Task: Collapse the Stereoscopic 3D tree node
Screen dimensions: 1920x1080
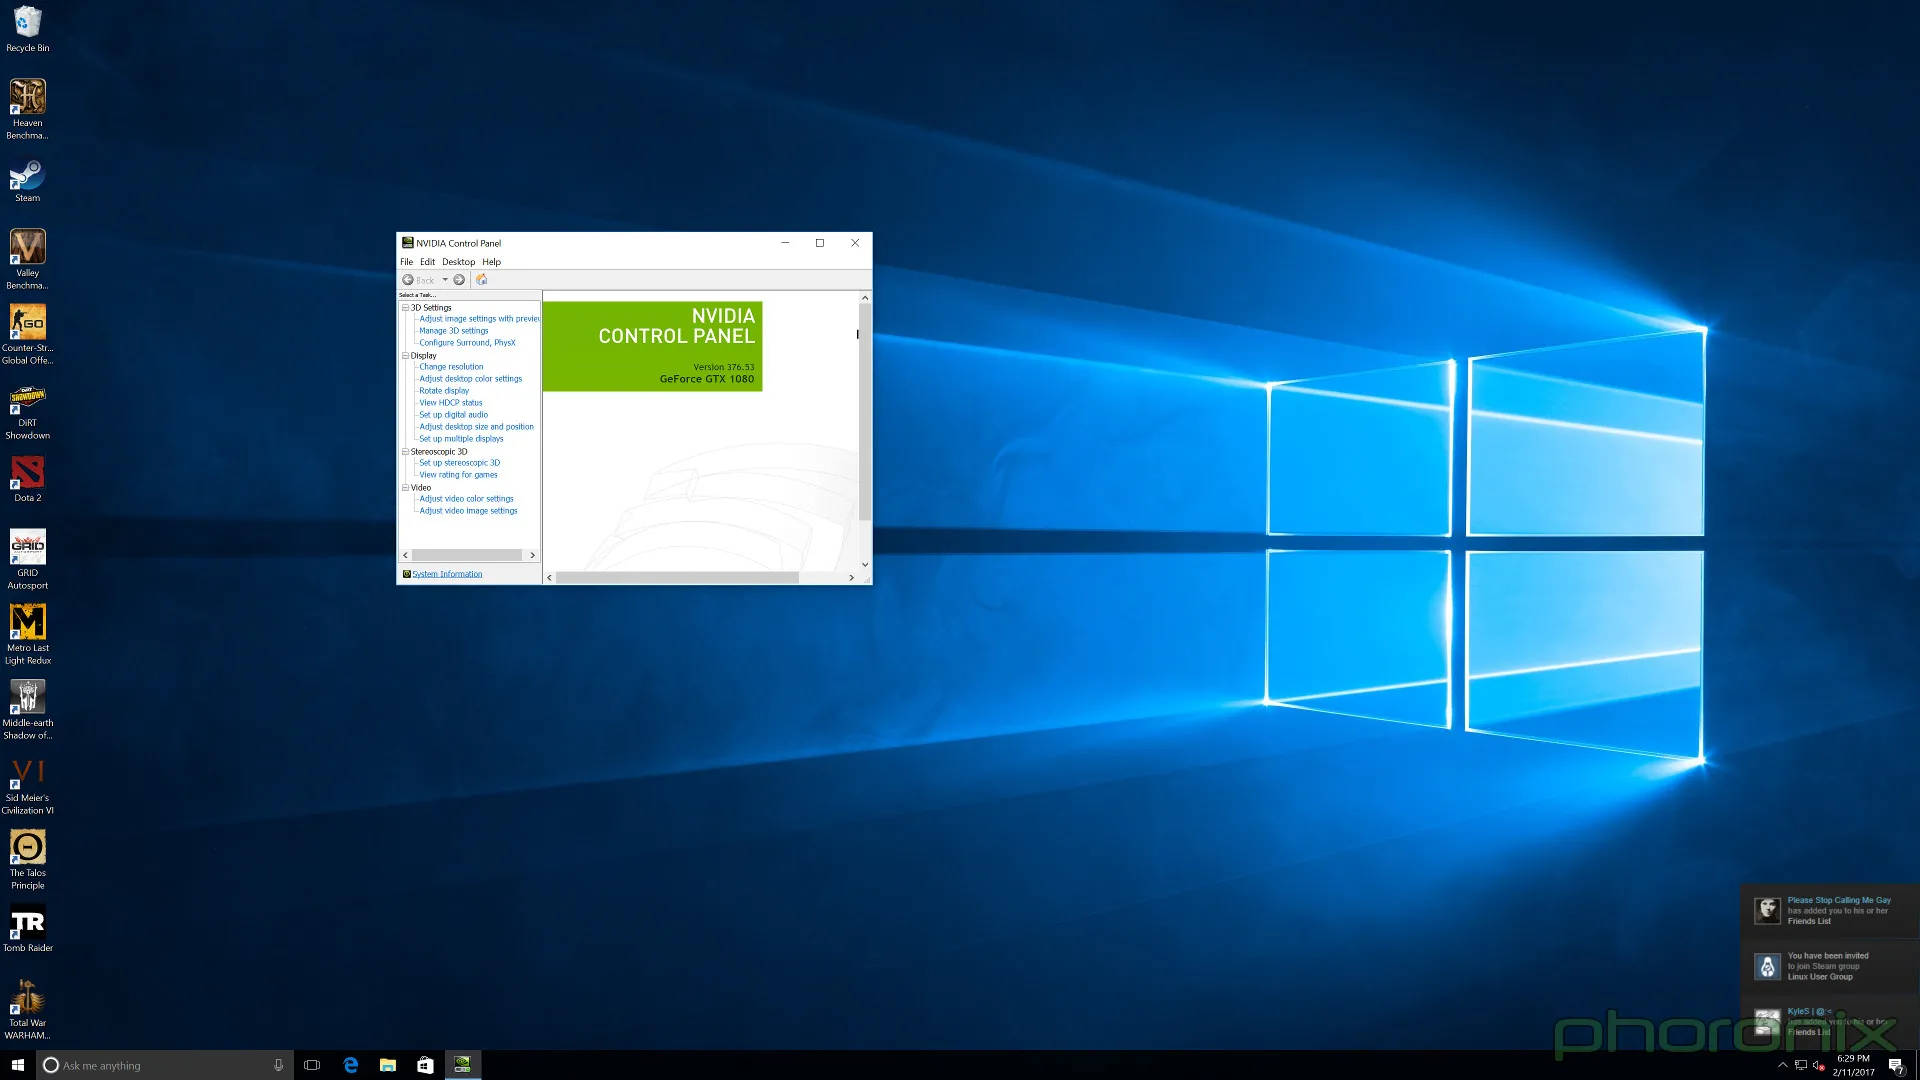Action: coord(405,452)
